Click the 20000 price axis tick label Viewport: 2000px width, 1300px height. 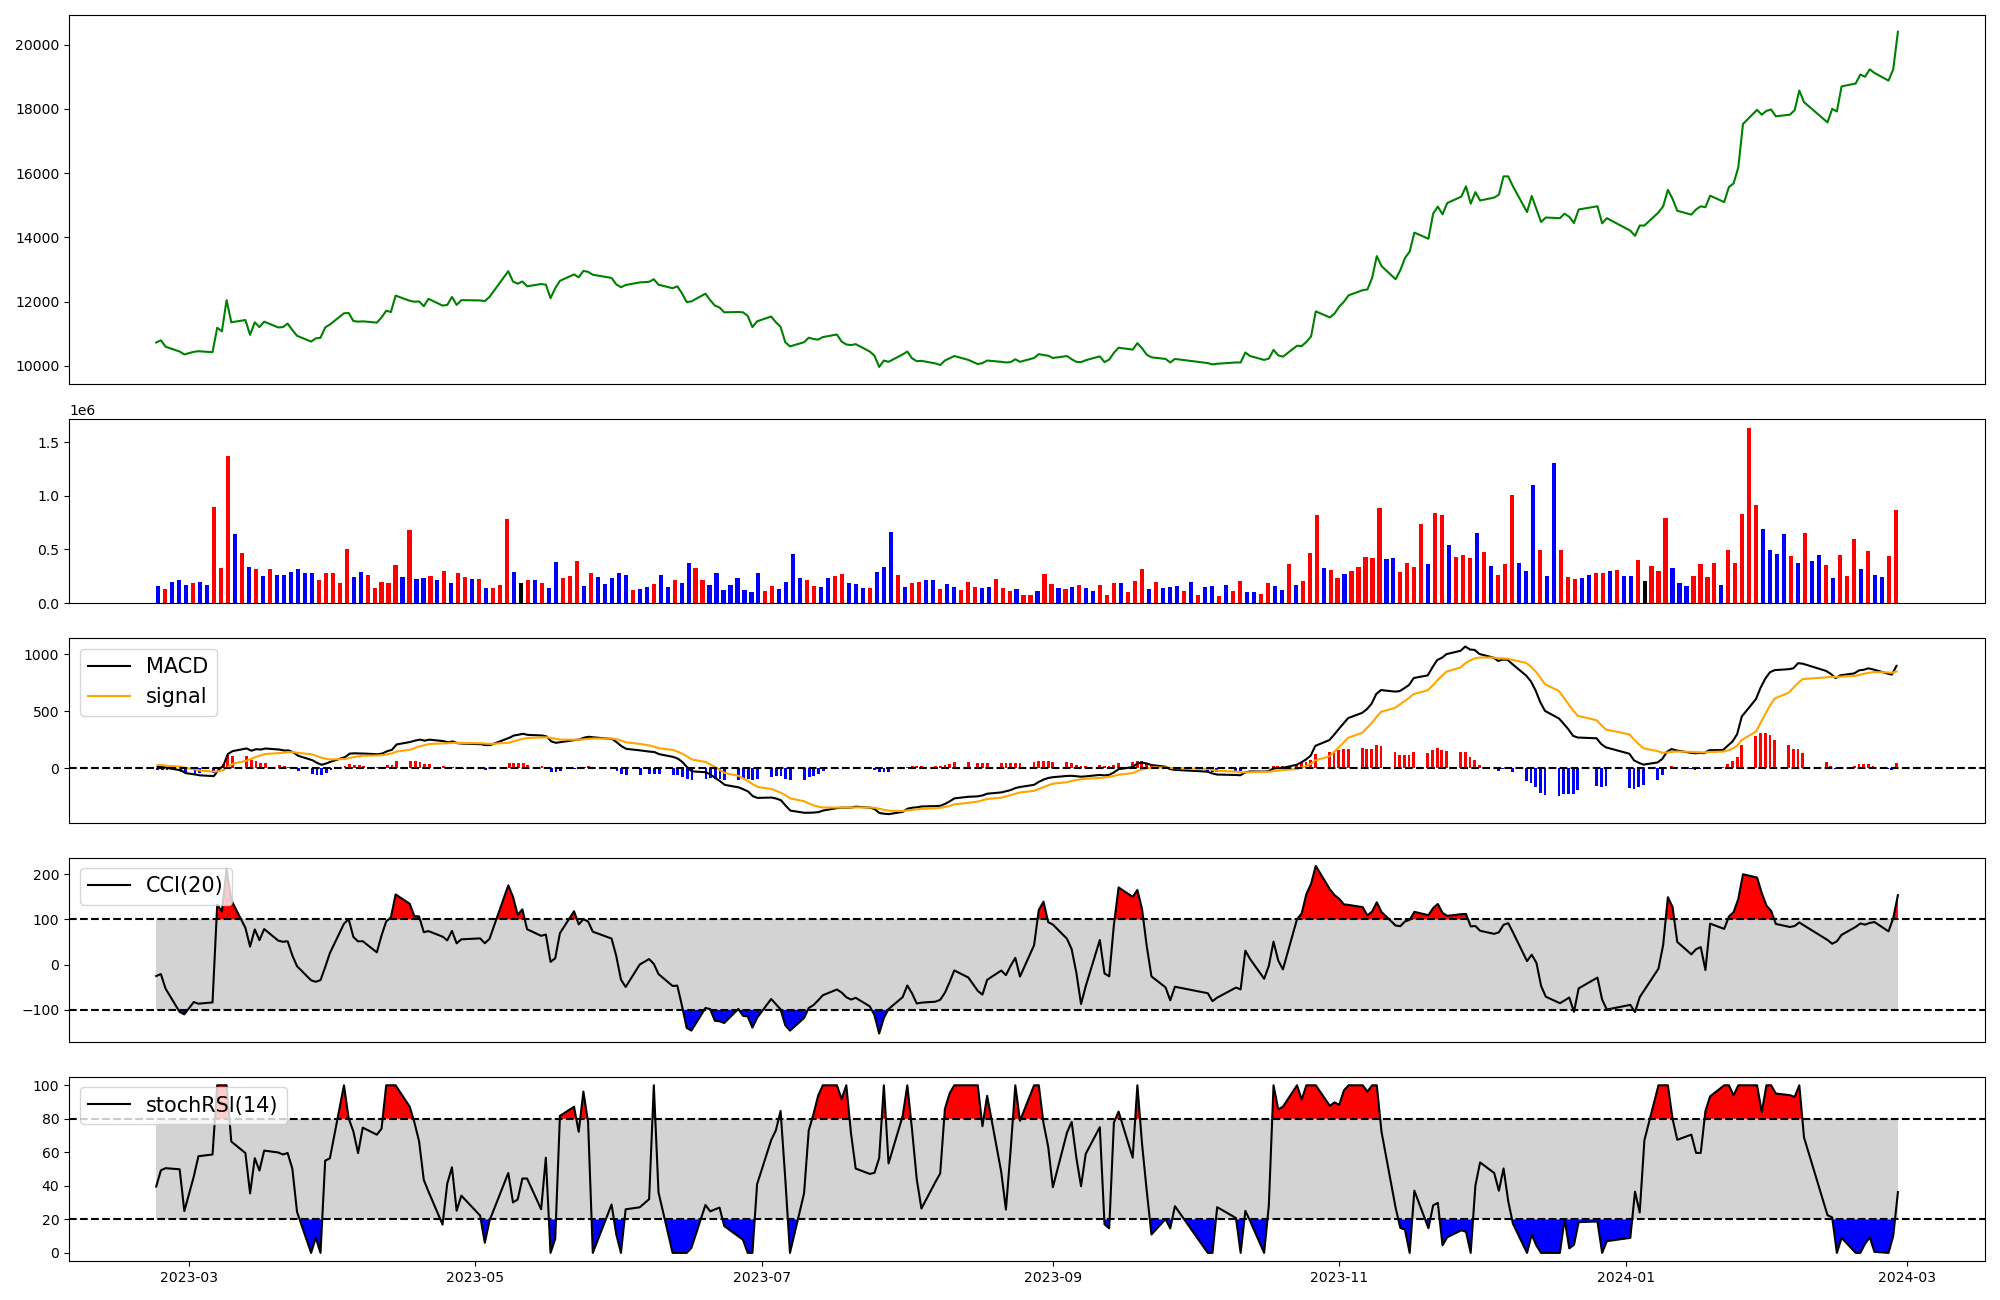[x=37, y=45]
